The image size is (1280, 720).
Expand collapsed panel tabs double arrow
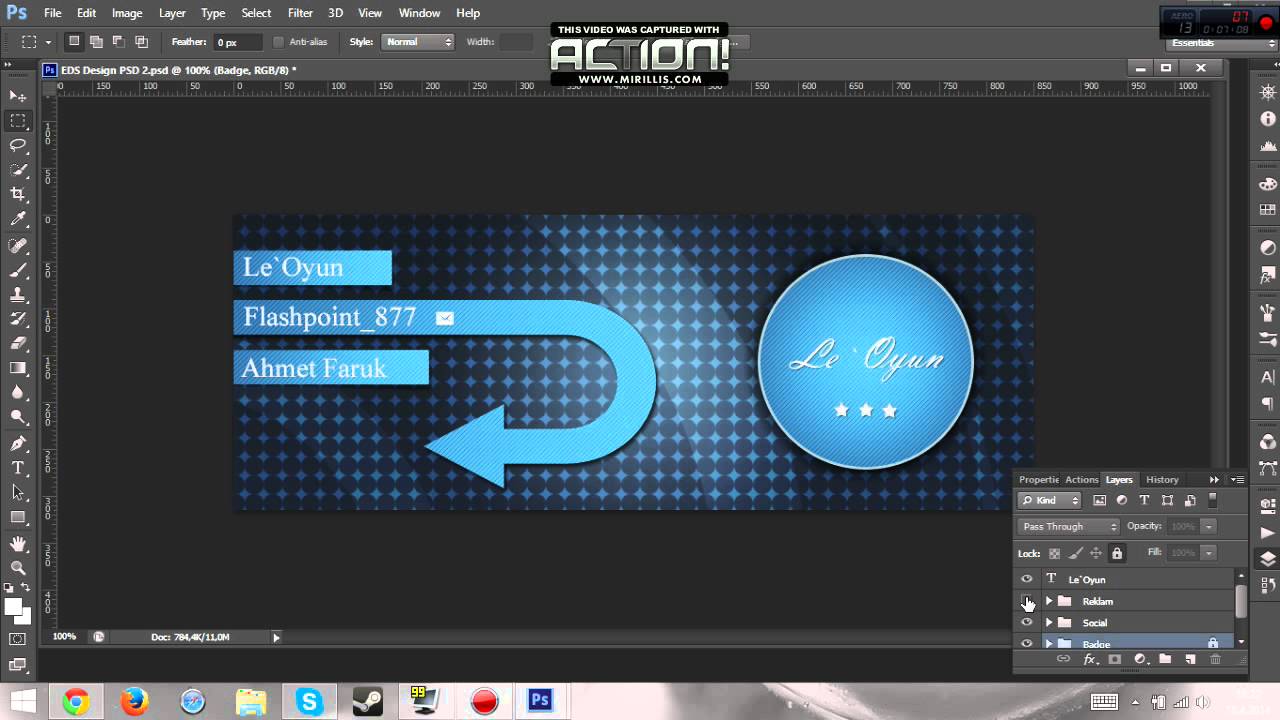(1215, 480)
